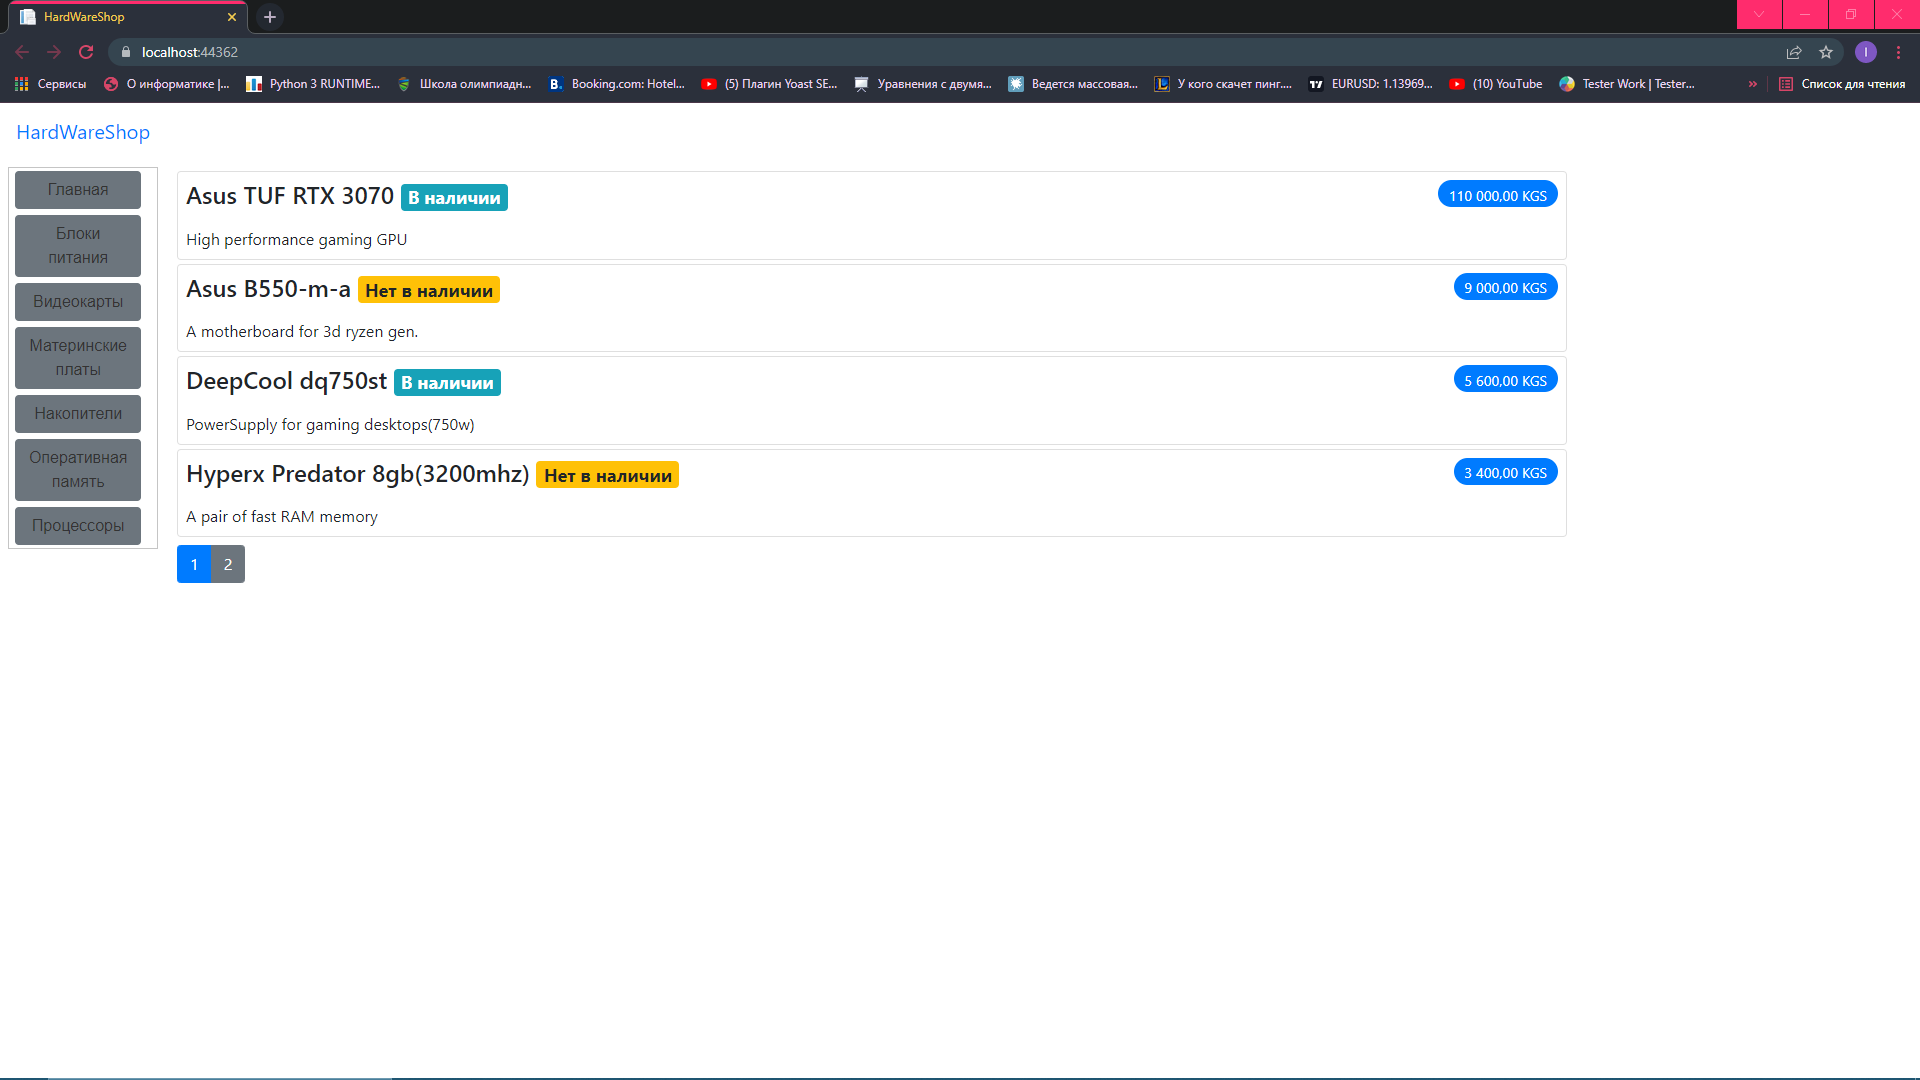Open Материнские платы category
1920x1080 pixels.
(x=78, y=358)
